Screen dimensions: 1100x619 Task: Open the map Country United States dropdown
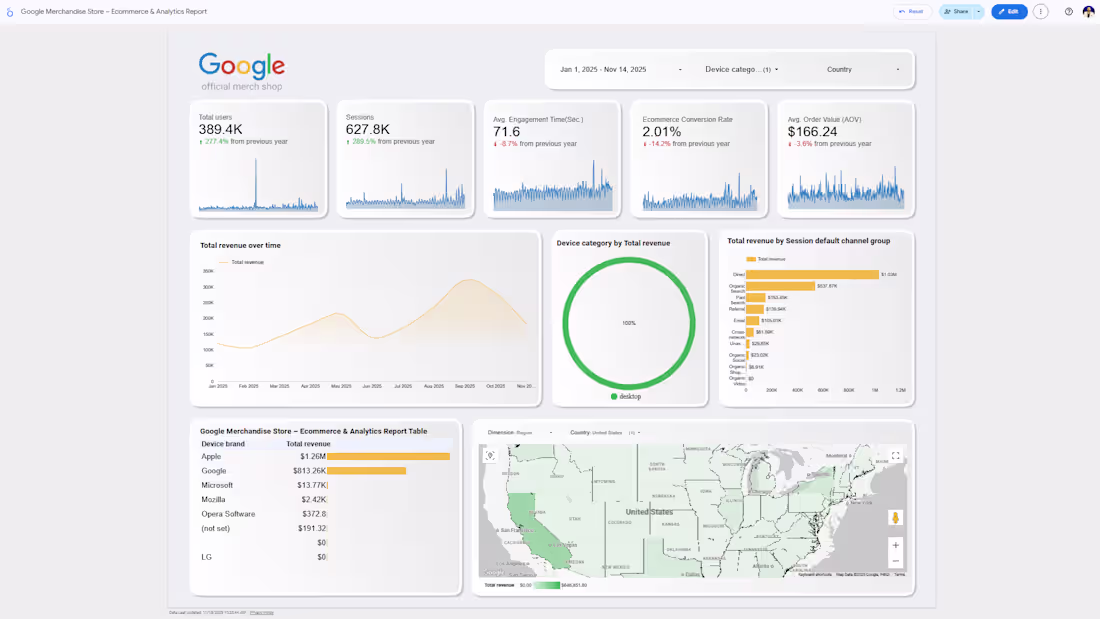point(605,432)
